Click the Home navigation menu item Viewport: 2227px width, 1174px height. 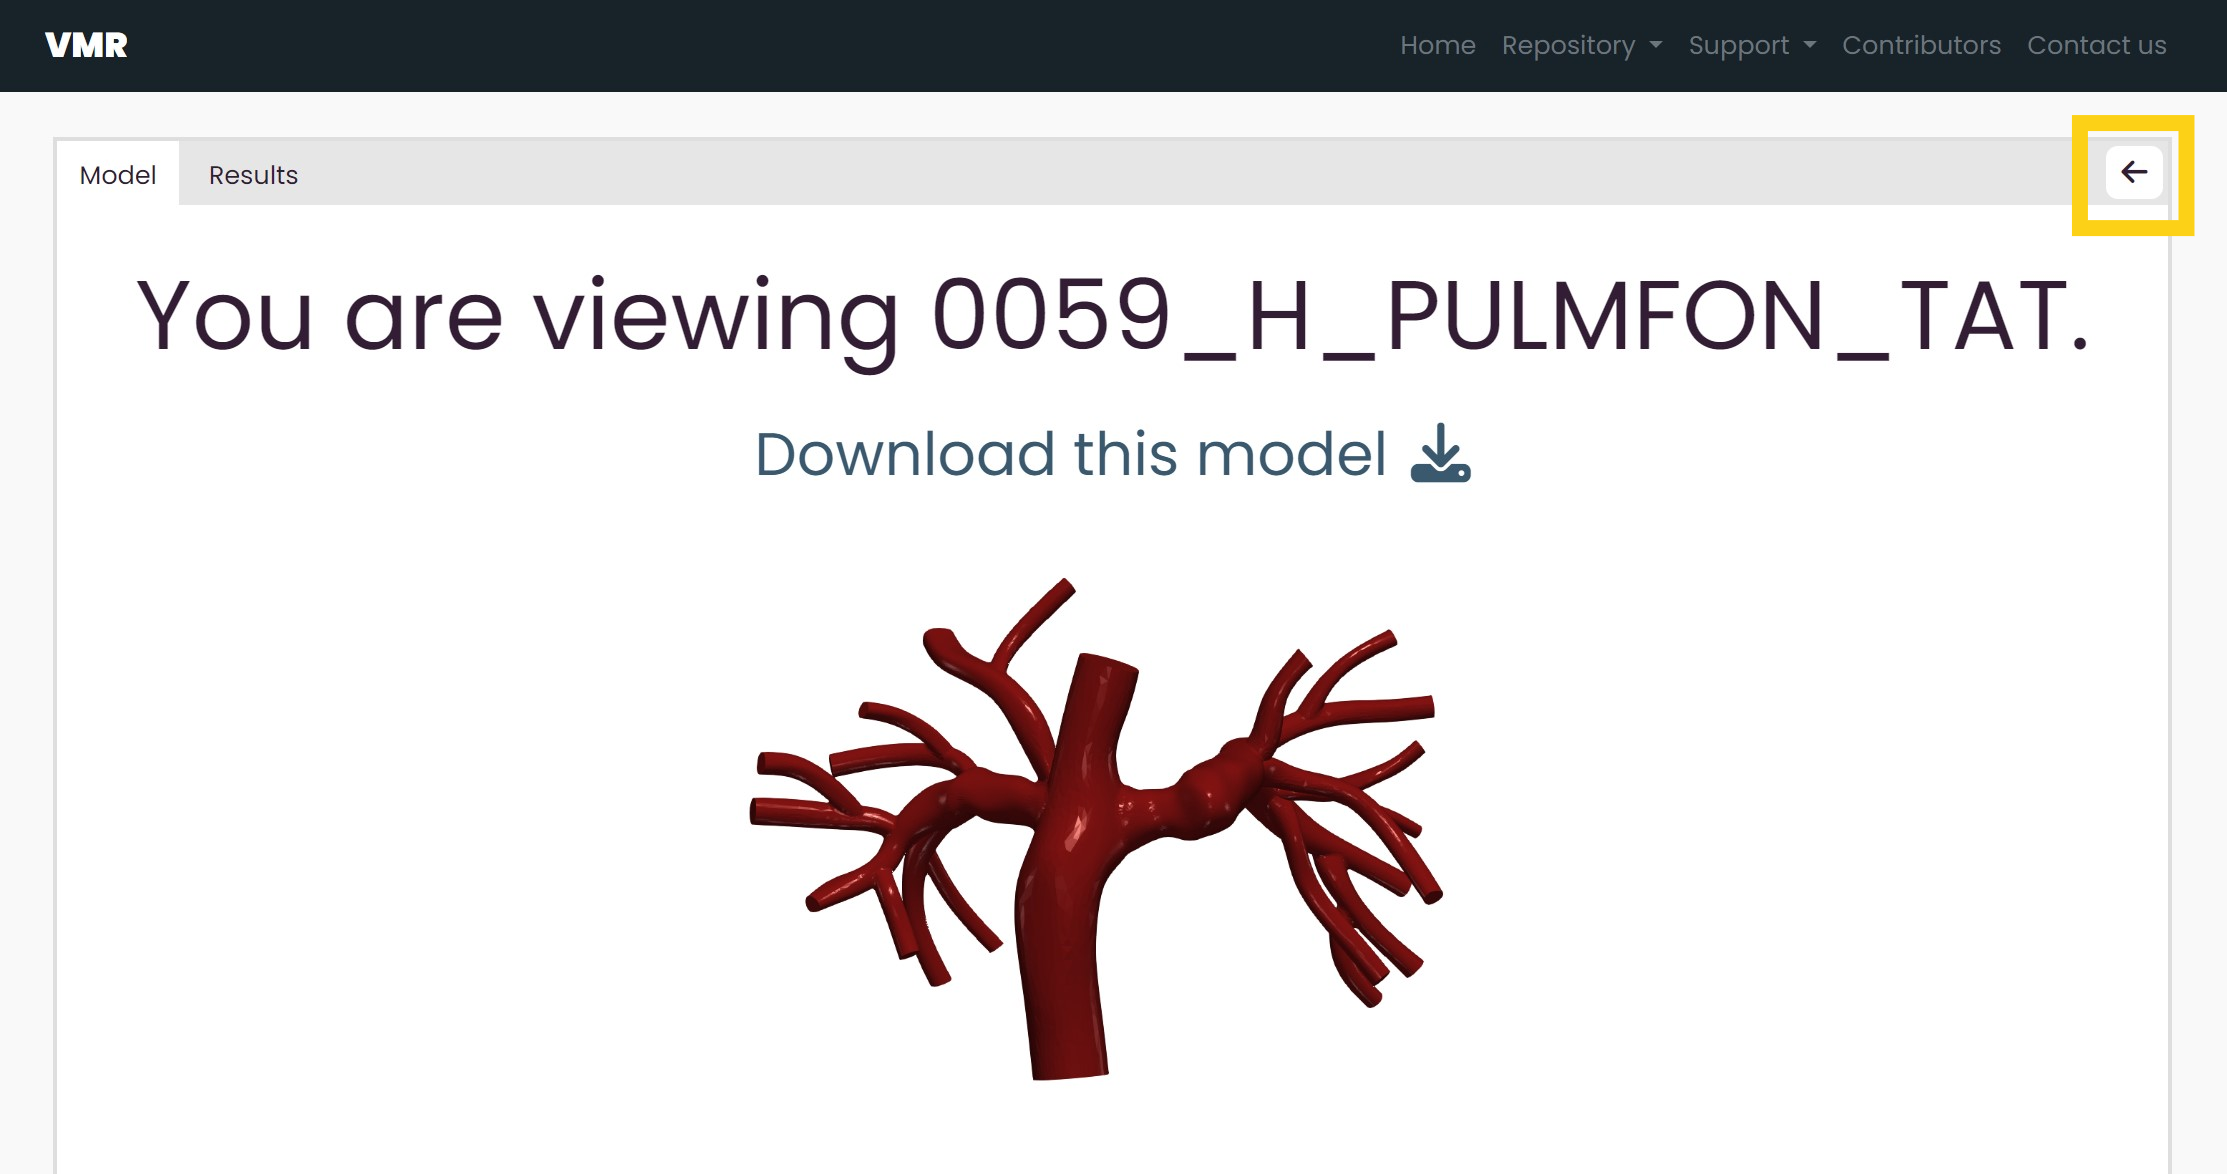coord(1436,44)
